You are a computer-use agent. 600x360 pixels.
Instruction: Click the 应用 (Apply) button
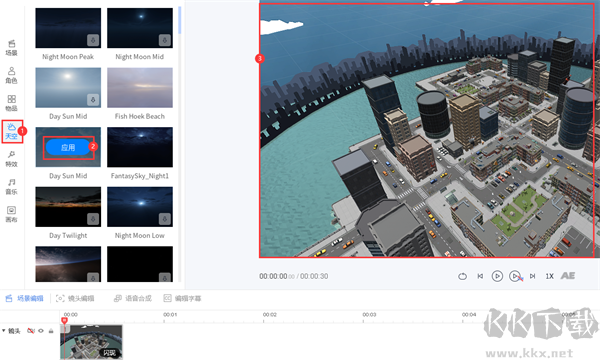[x=68, y=147]
